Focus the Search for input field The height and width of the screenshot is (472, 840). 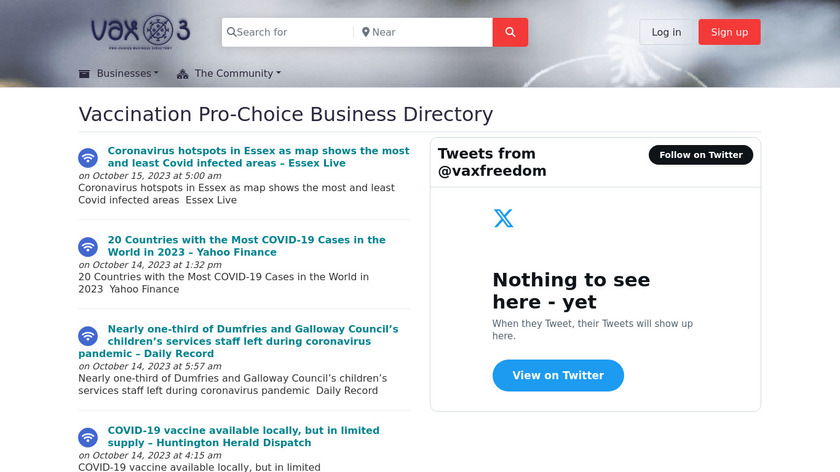click(x=292, y=32)
